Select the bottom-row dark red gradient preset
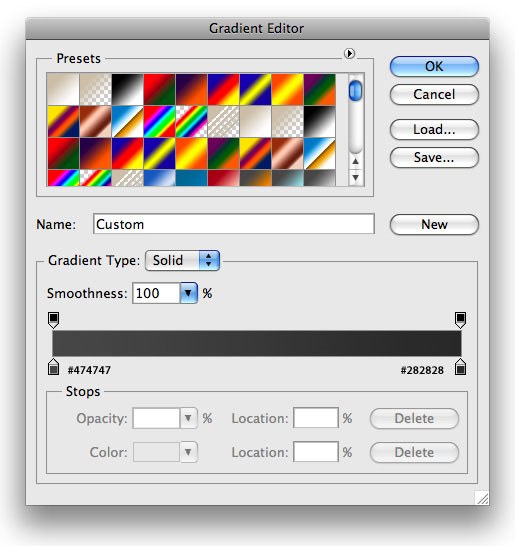 [224, 178]
